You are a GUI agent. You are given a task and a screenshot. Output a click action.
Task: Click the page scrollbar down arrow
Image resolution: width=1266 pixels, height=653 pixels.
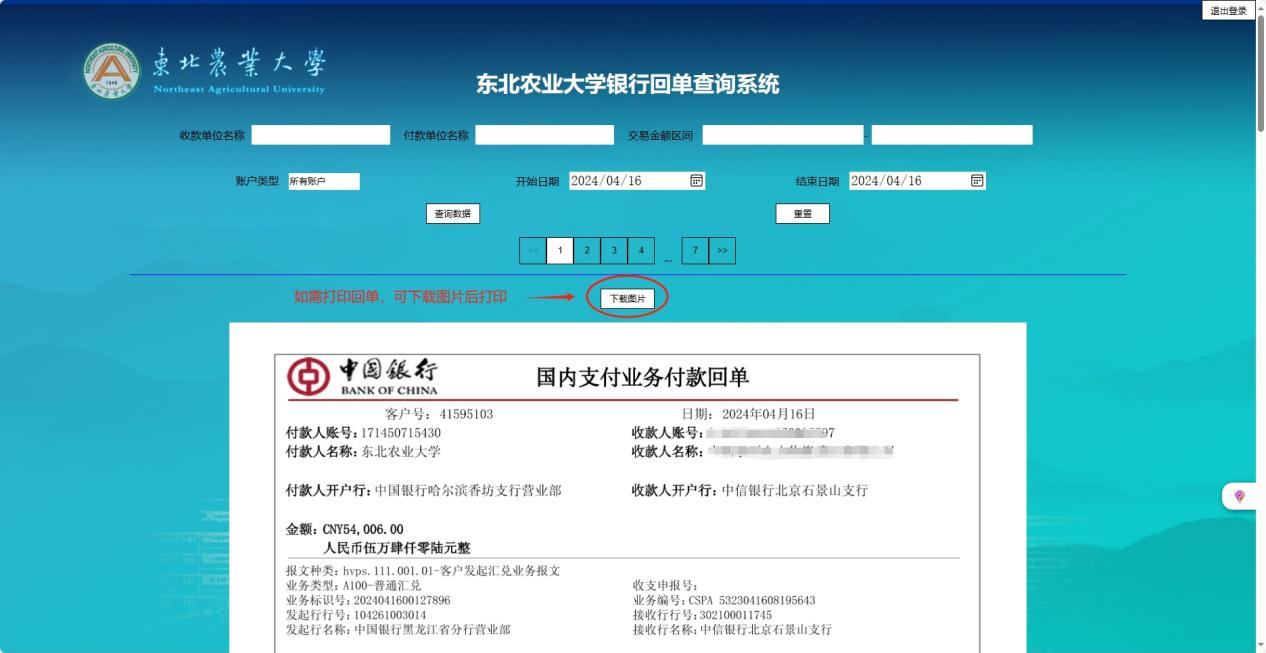point(1260,646)
